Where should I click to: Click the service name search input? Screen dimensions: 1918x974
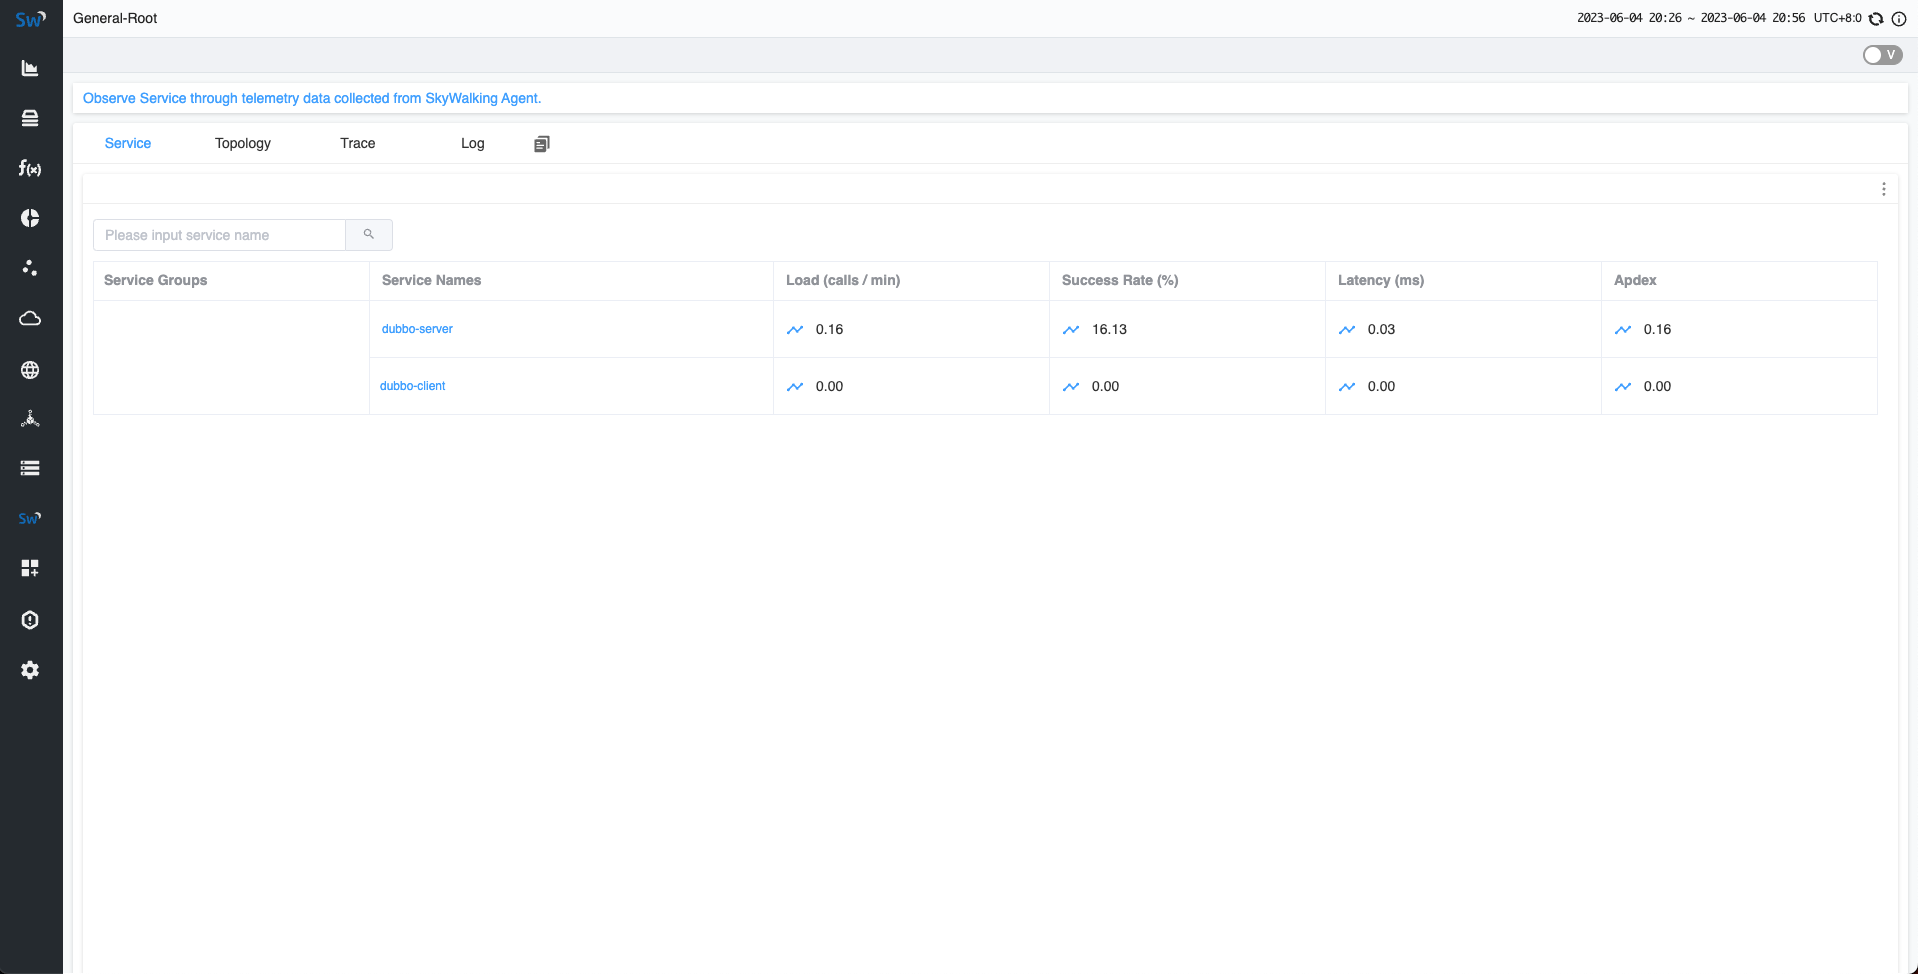[x=220, y=235]
